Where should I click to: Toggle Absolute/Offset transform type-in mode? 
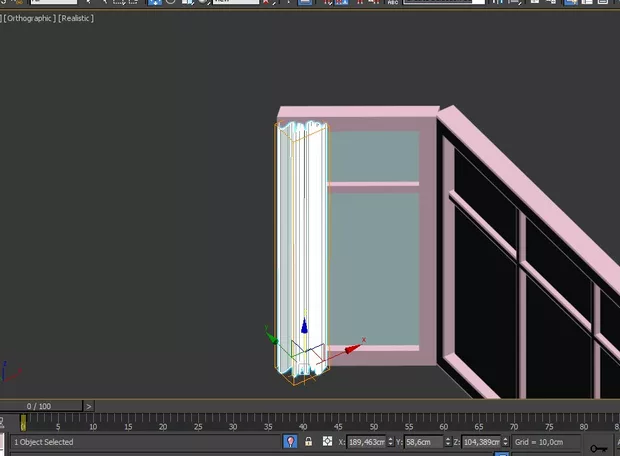click(327, 441)
